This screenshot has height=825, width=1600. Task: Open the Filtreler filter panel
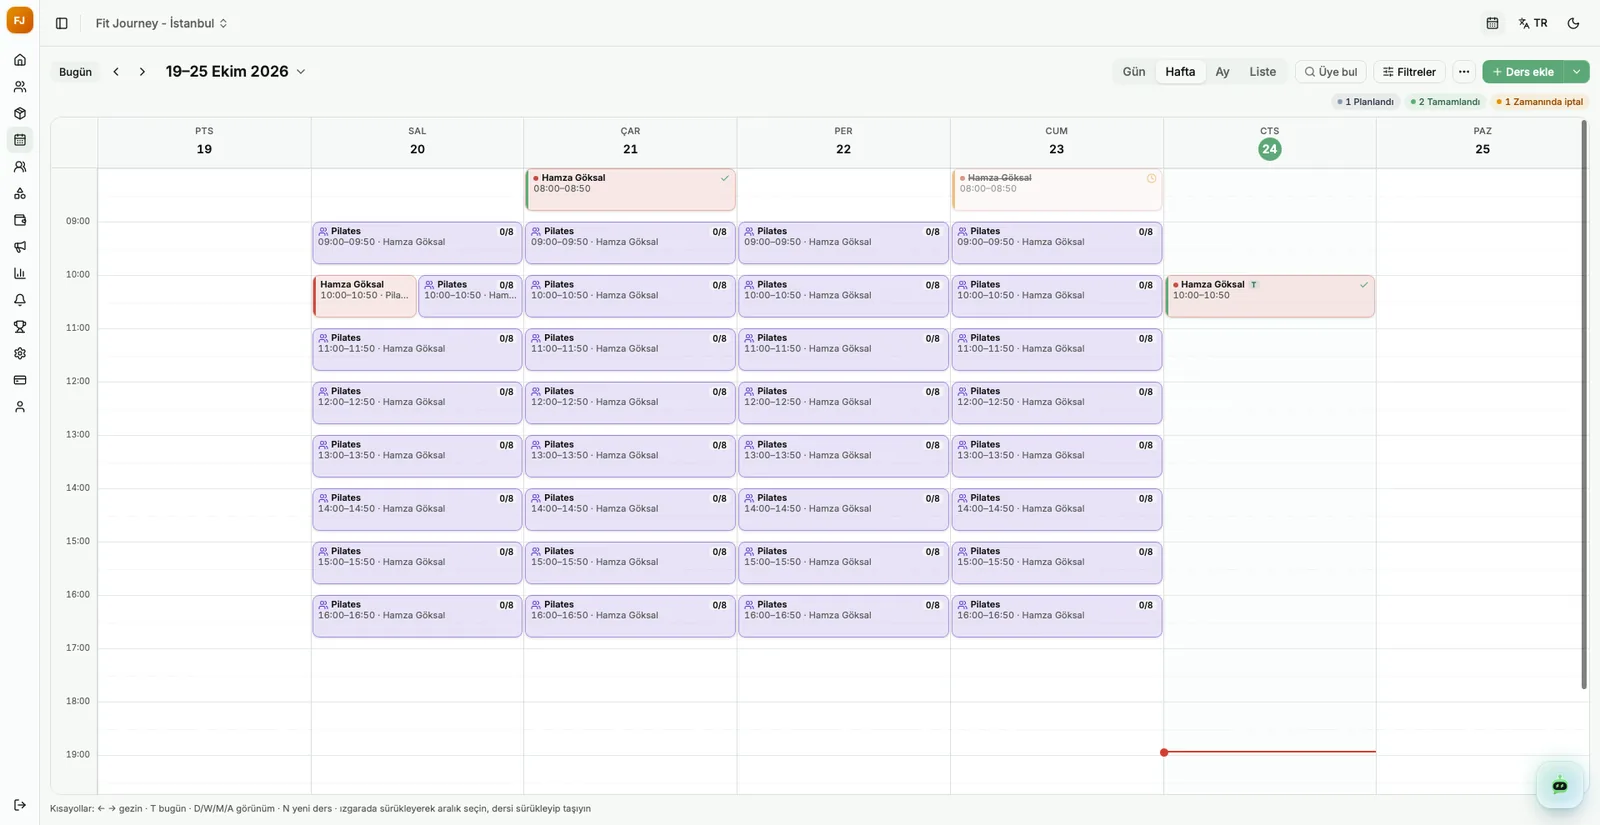click(x=1409, y=72)
